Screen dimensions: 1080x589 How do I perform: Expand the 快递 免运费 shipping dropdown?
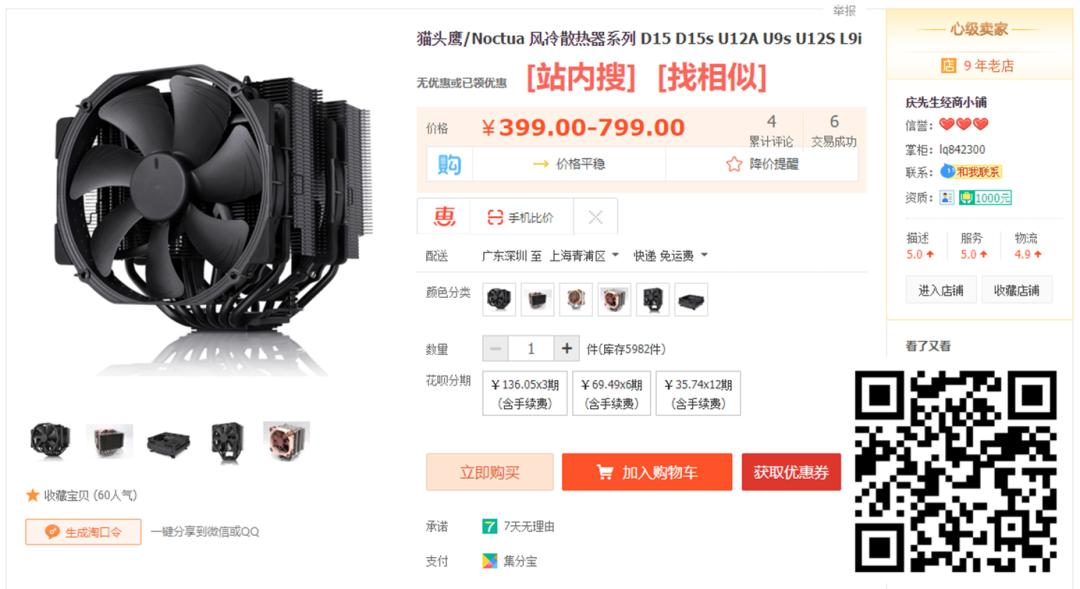(670, 256)
